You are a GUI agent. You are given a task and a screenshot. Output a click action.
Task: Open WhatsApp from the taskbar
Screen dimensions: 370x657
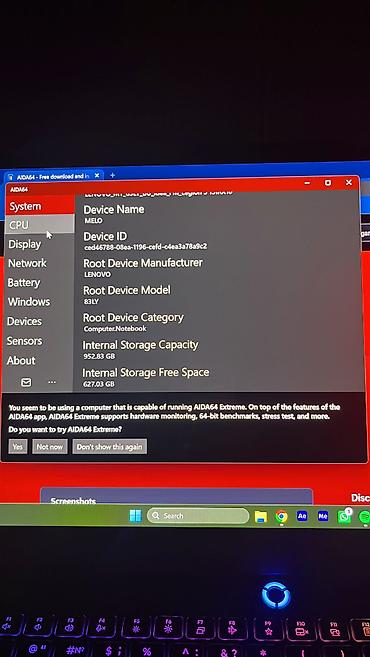[x=344, y=516]
